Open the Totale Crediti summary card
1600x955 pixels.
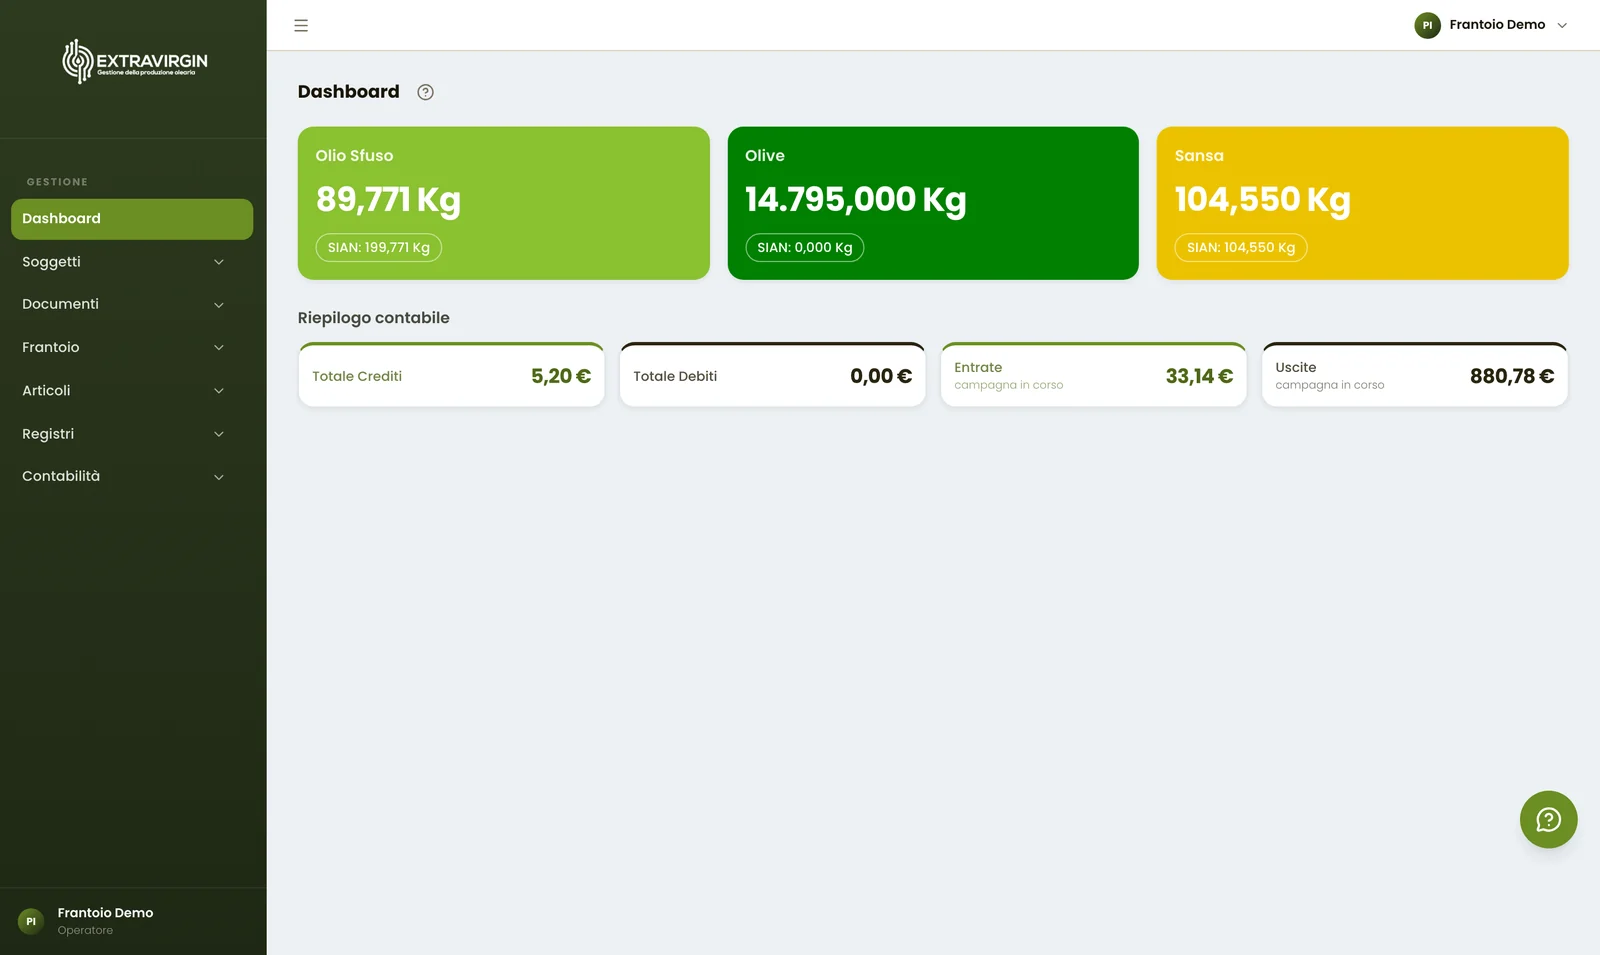(x=451, y=375)
